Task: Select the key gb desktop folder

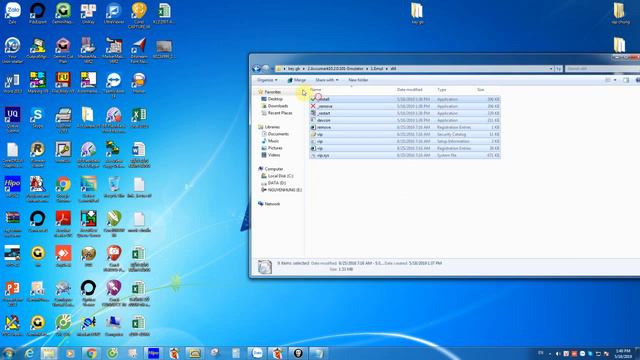Action: click(x=417, y=13)
